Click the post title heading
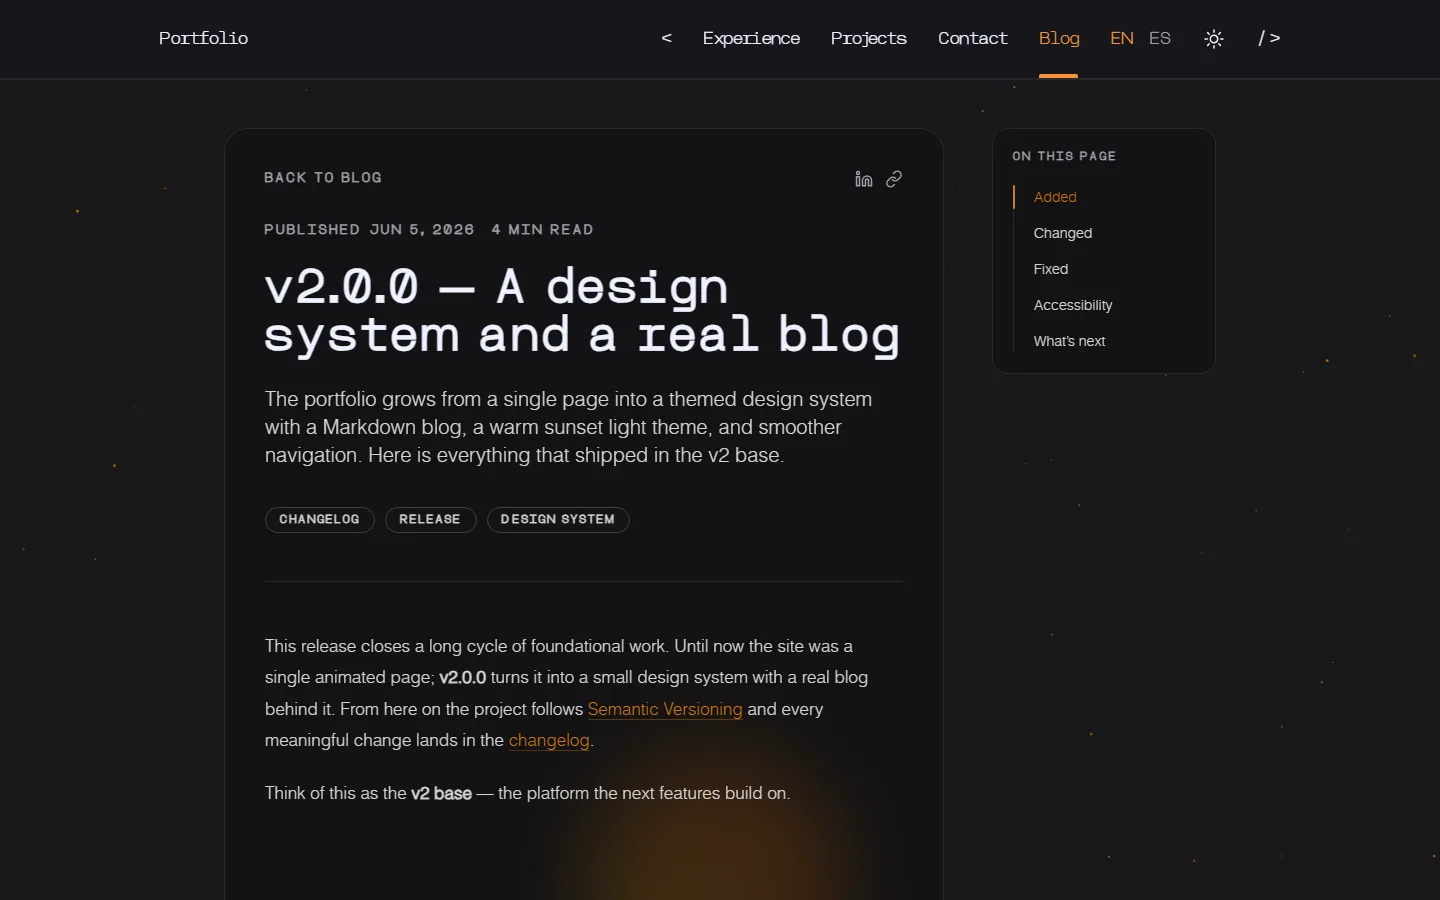 tap(582, 311)
